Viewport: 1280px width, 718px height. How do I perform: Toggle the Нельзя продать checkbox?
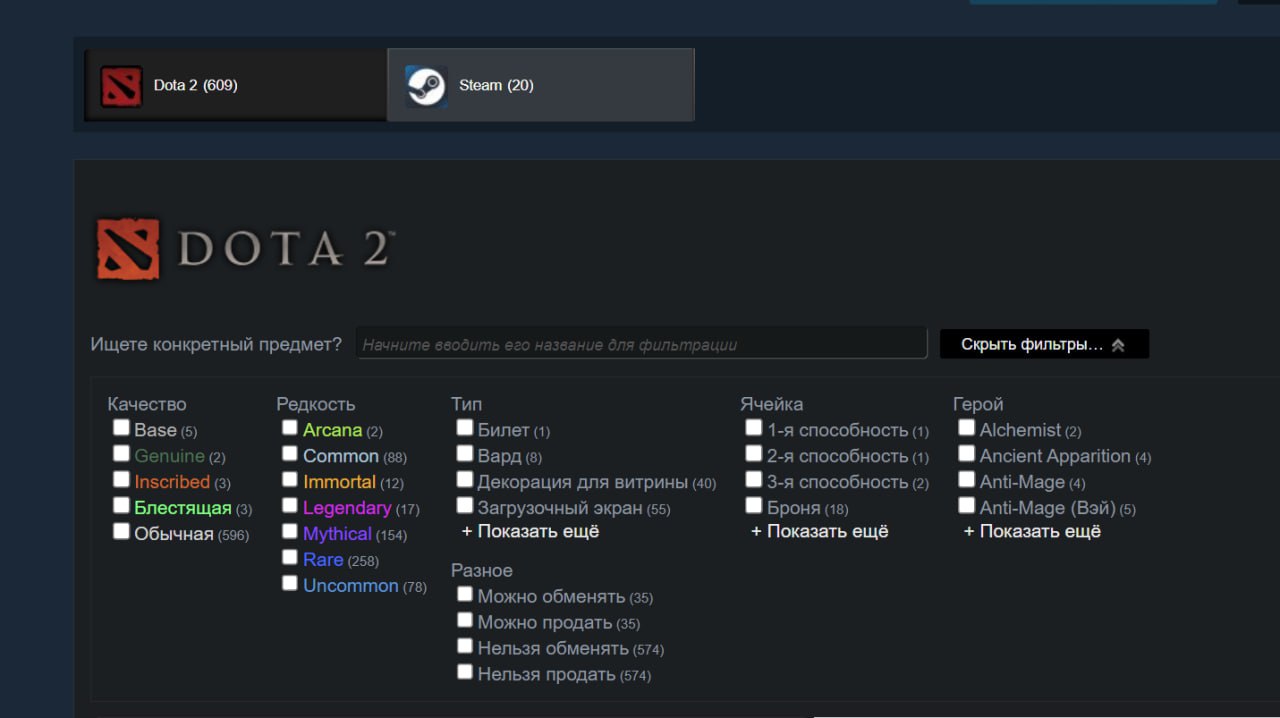(x=464, y=671)
